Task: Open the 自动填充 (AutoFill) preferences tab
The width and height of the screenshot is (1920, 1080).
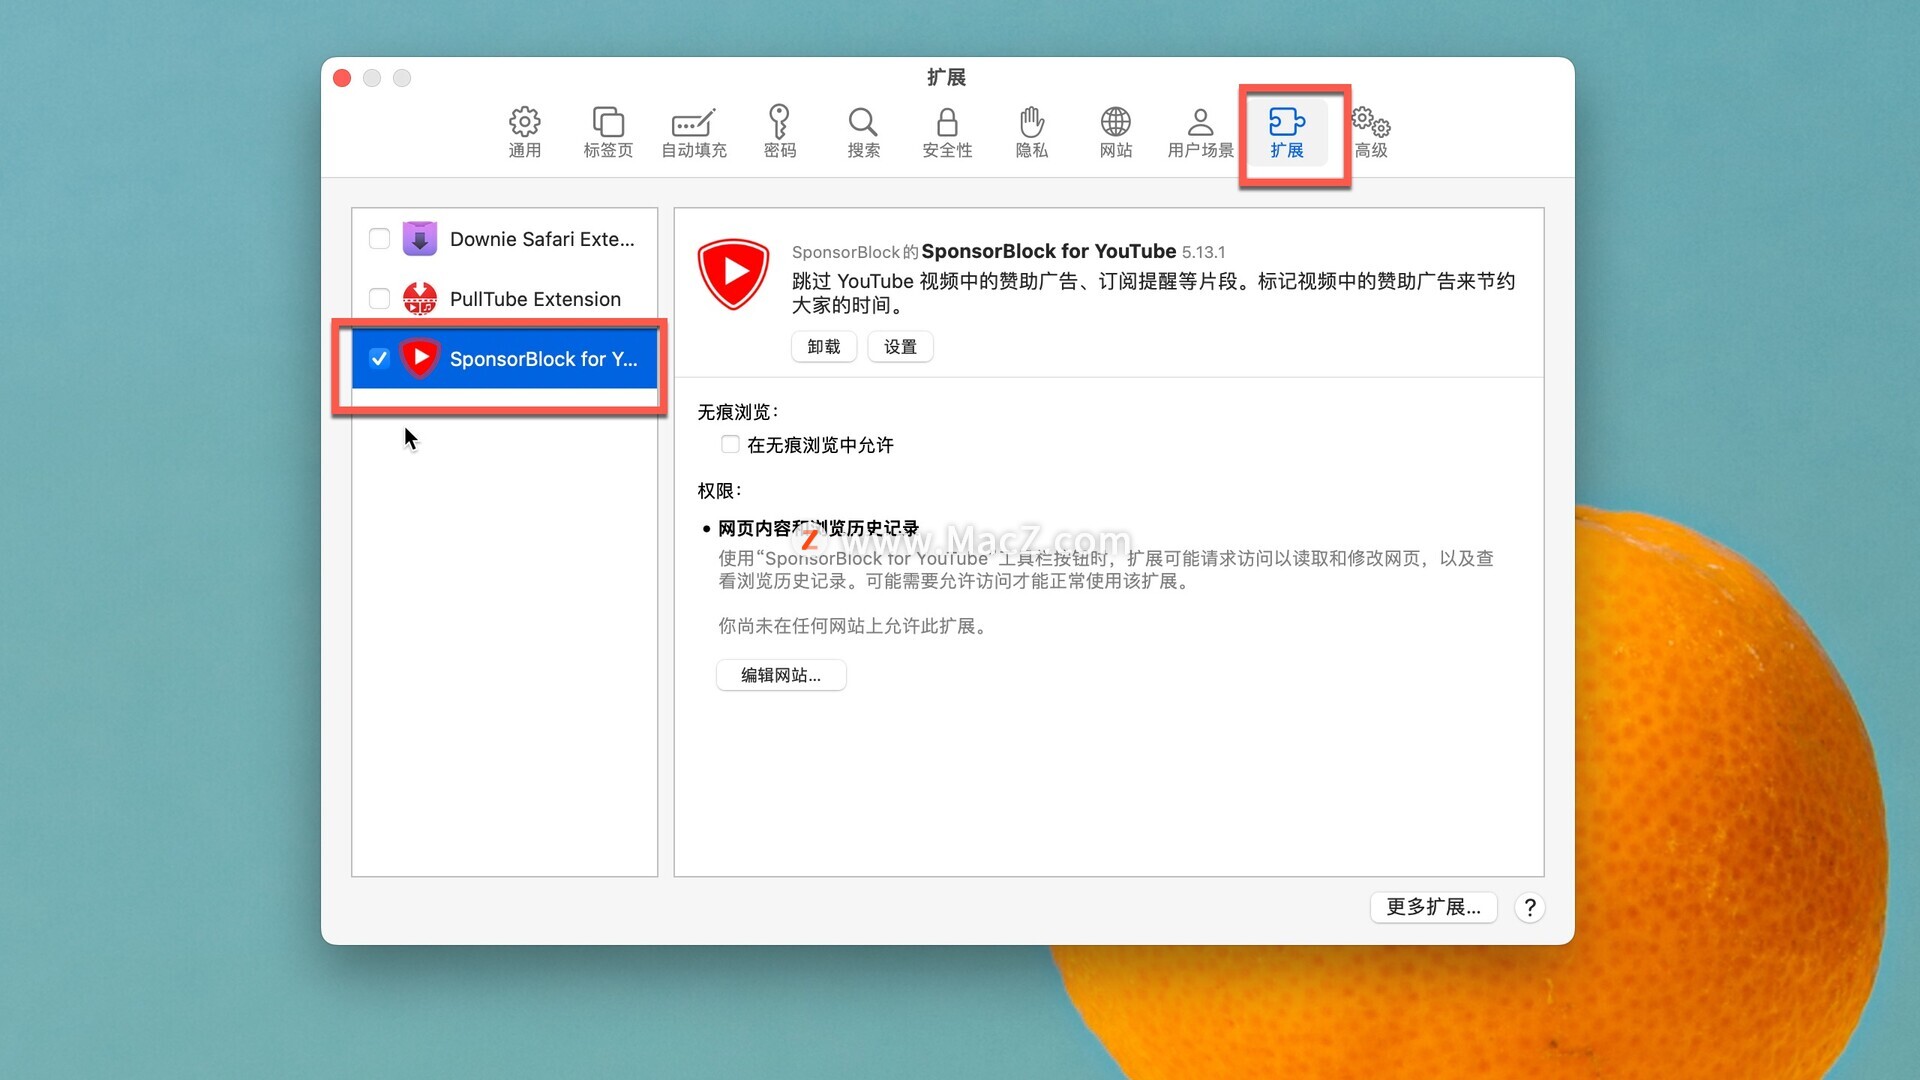Action: pos(694,132)
